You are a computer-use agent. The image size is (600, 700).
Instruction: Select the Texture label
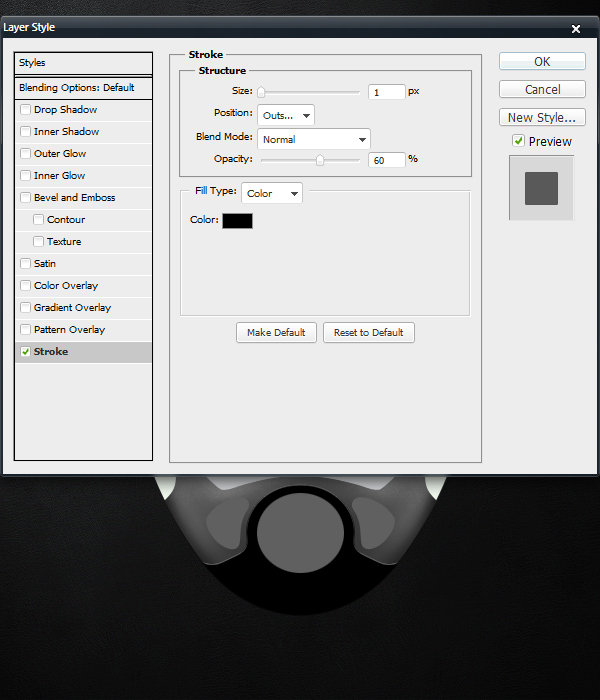point(64,242)
